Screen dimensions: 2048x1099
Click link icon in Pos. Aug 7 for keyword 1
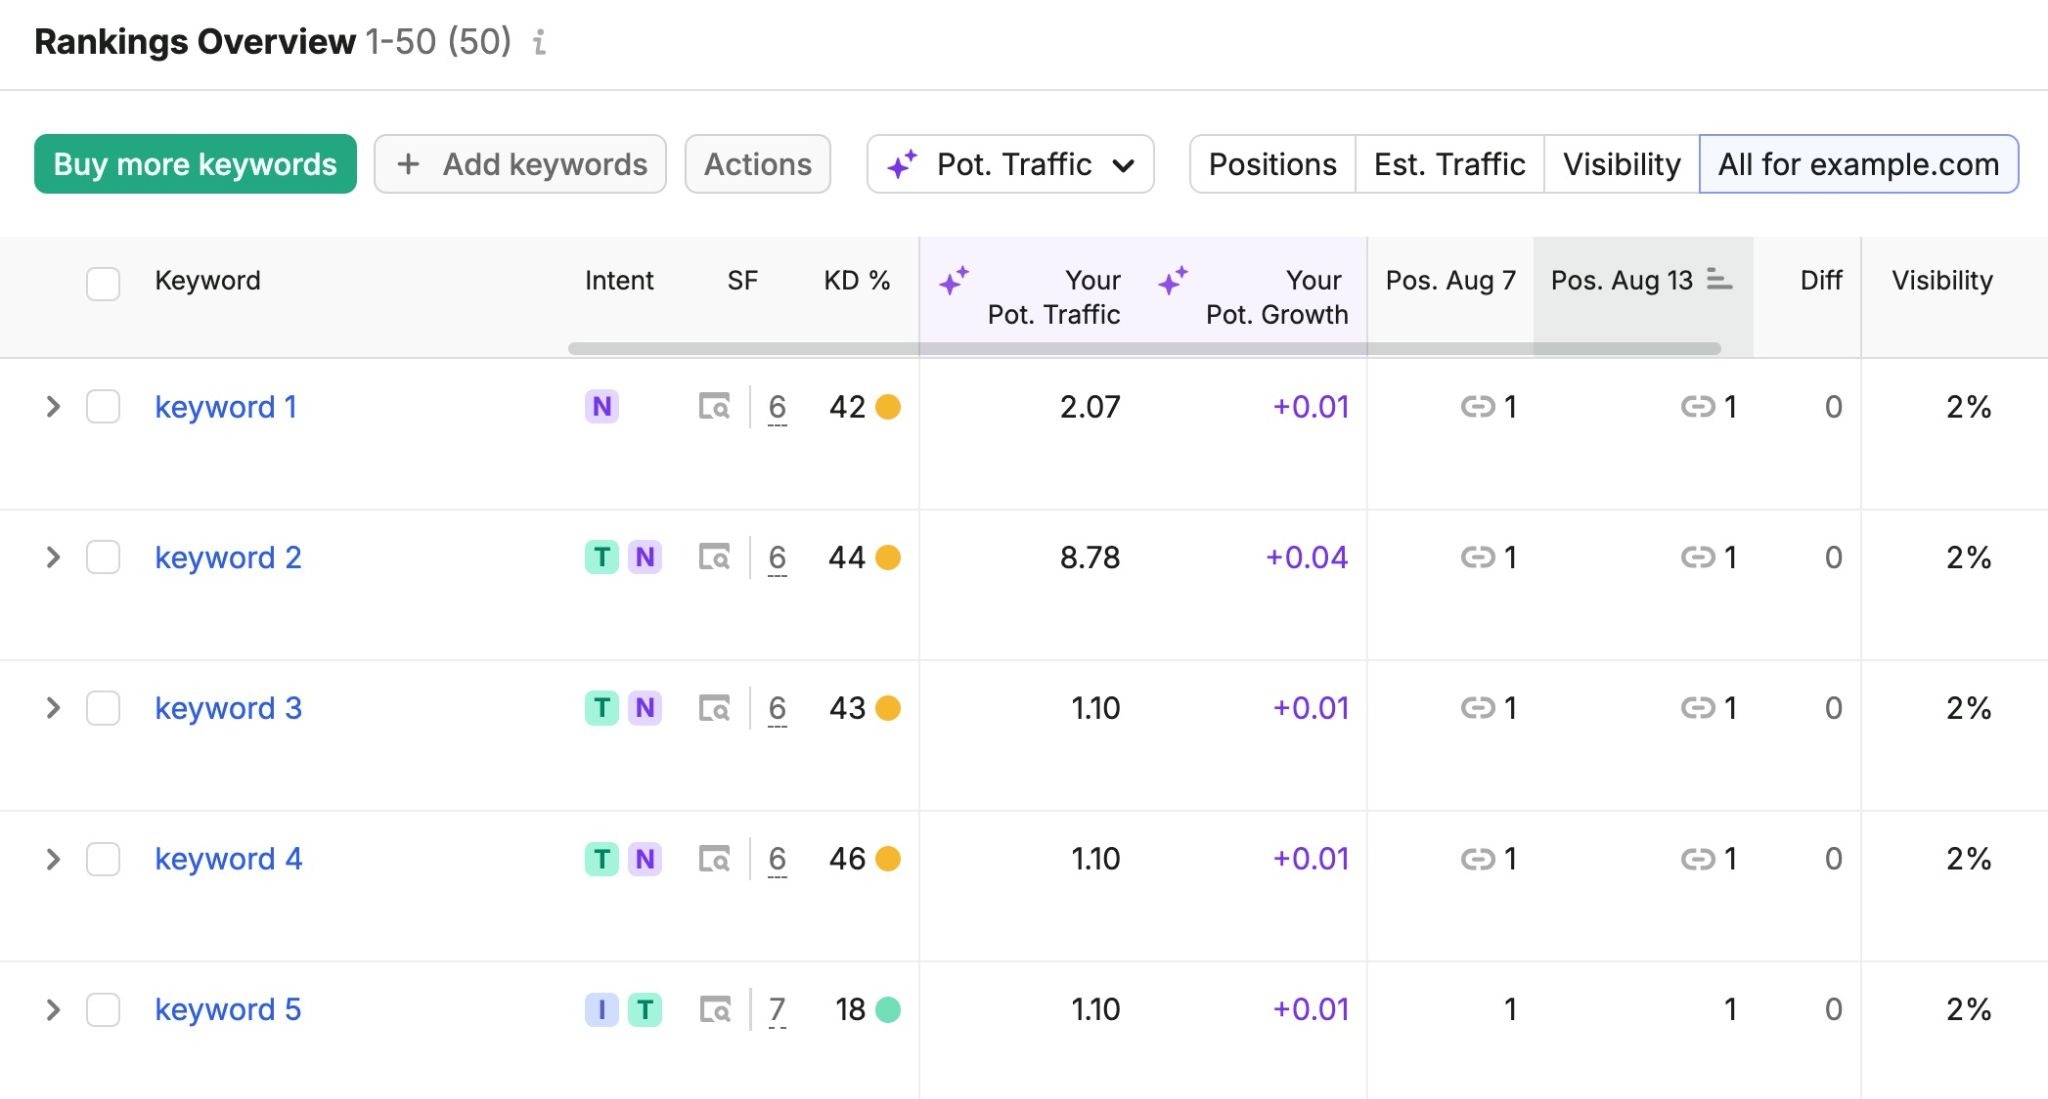tap(1478, 407)
